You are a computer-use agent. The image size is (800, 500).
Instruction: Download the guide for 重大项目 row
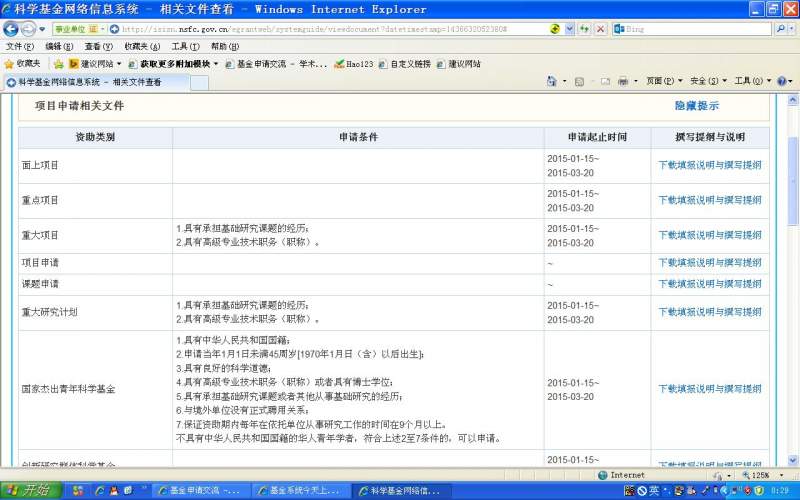click(x=710, y=235)
